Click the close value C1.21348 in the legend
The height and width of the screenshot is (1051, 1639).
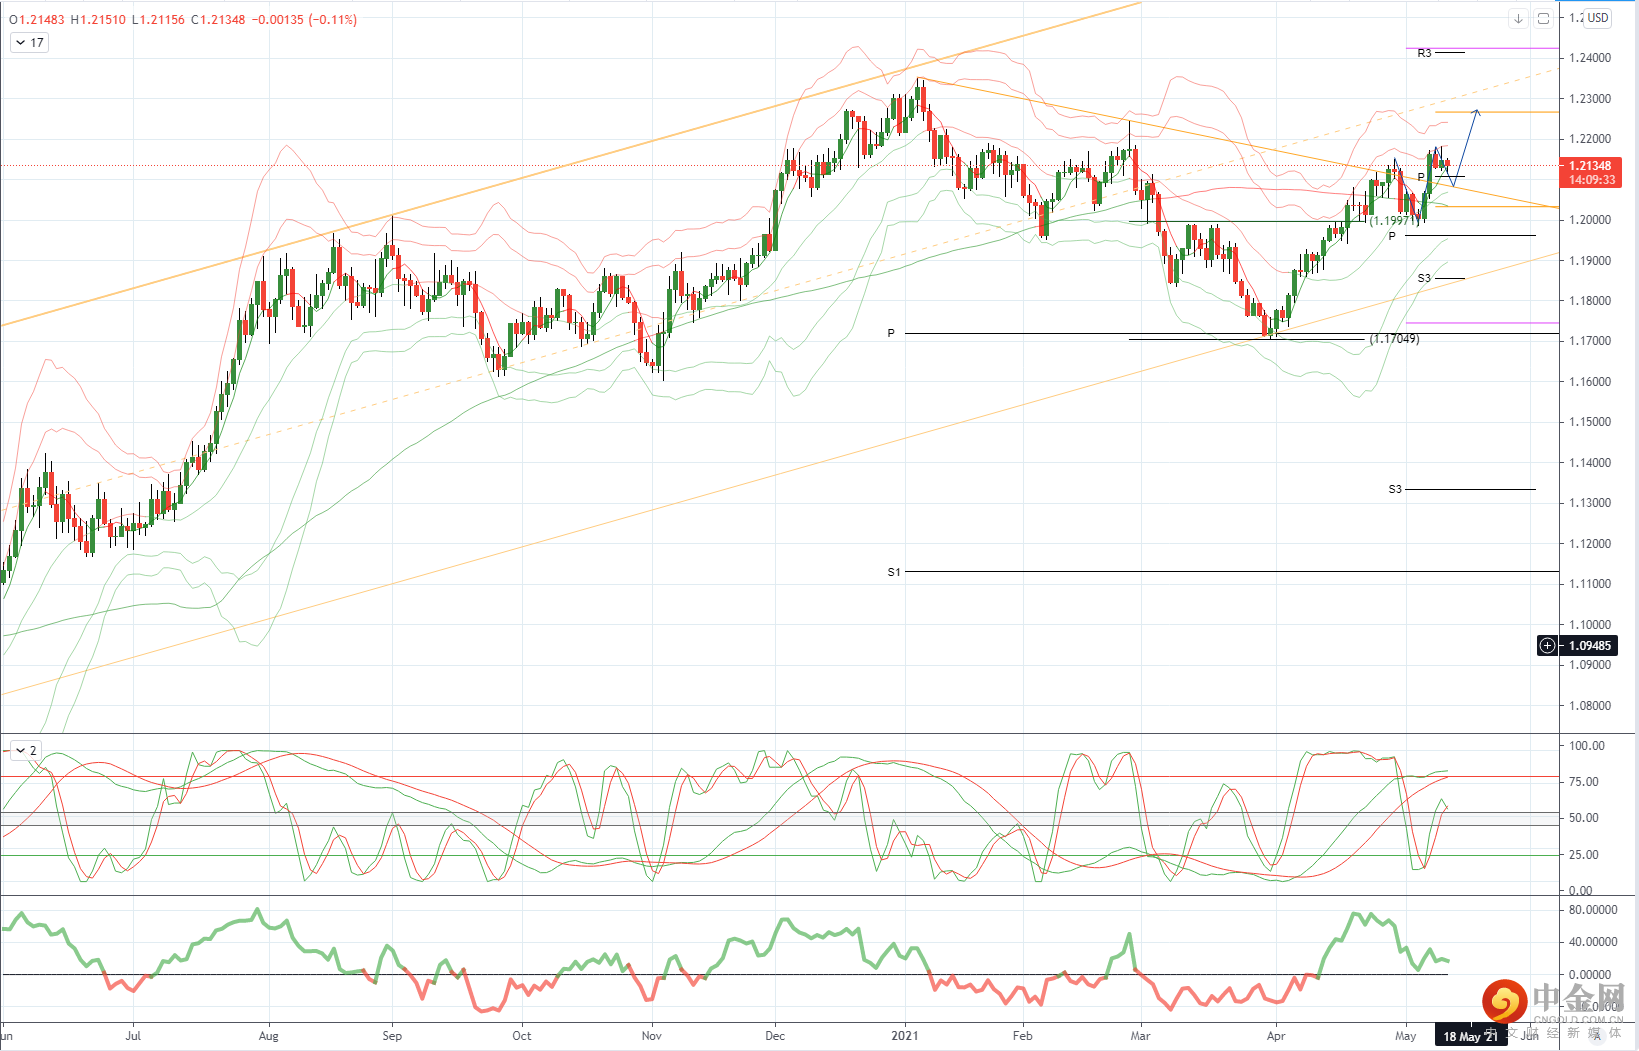pyautogui.click(x=218, y=20)
